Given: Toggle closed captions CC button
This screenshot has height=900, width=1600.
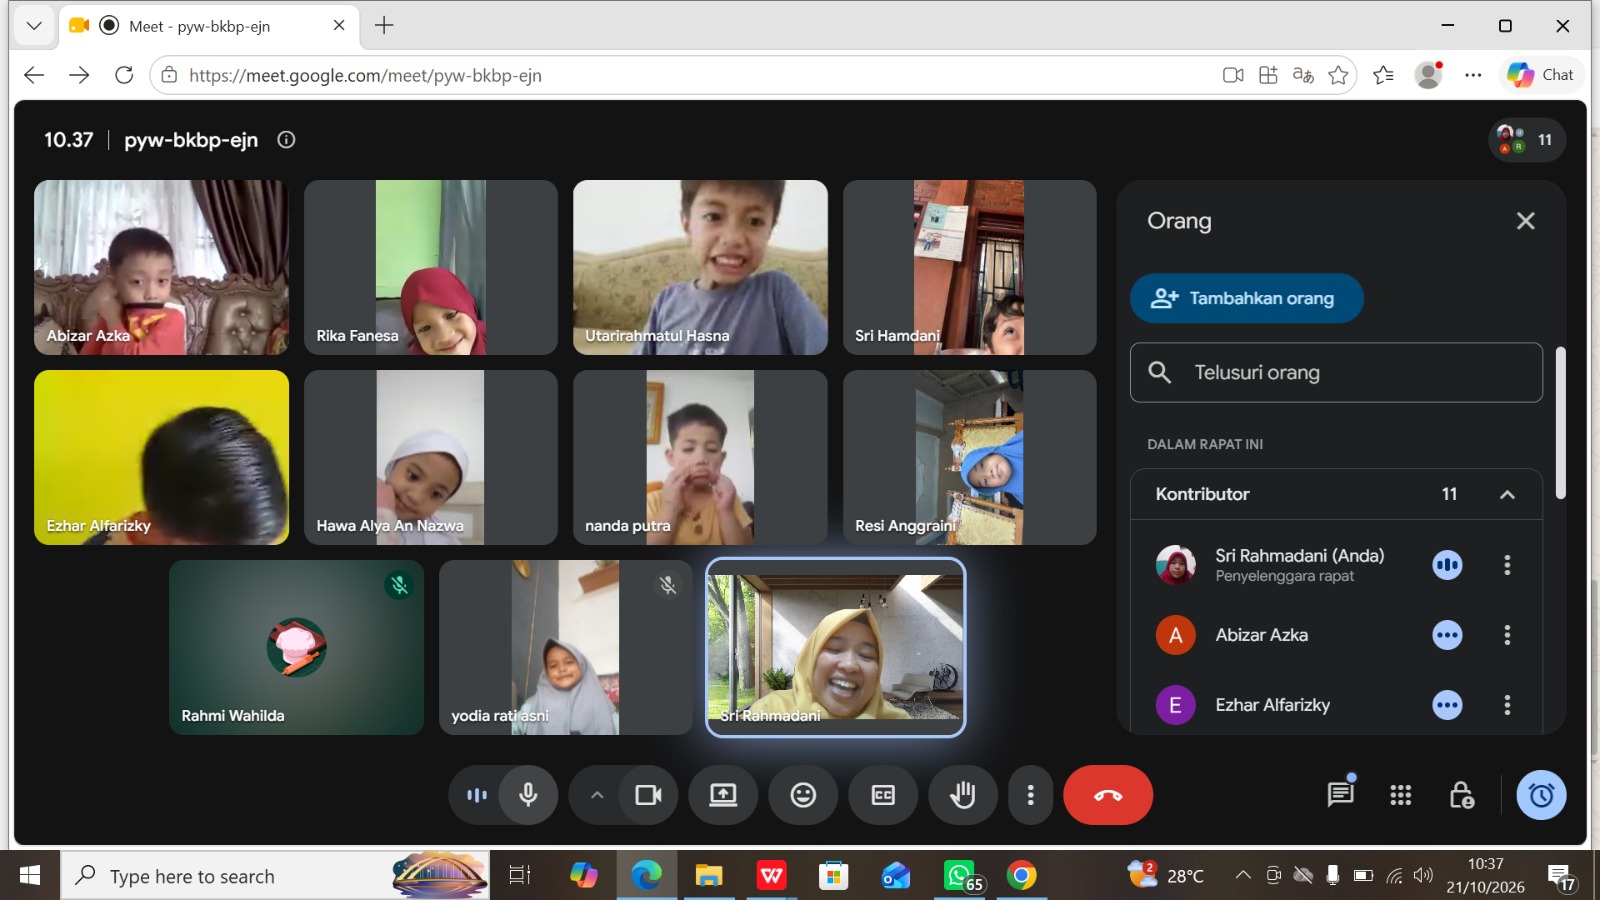Looking at the screenshot, I should [x=883, y=795].
